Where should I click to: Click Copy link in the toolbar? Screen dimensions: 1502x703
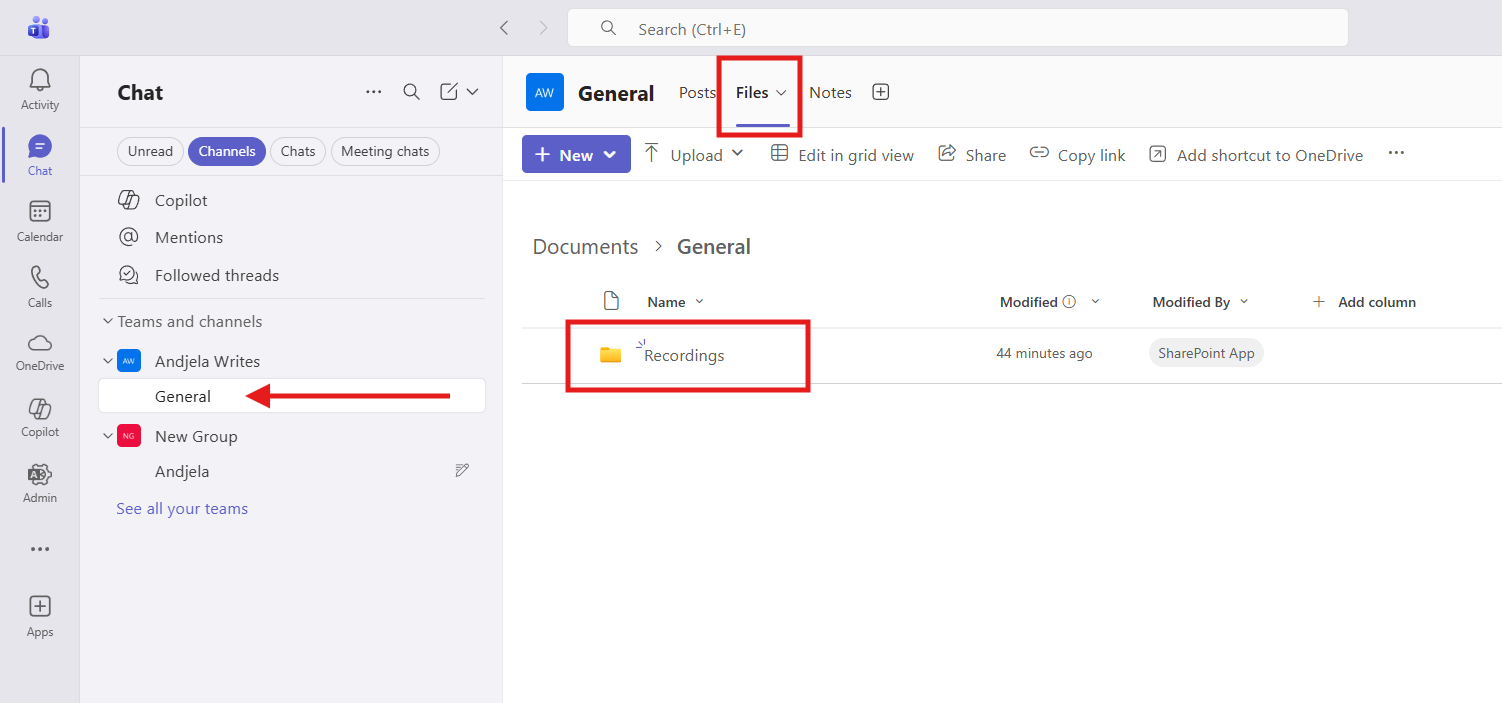(1078, 155)
